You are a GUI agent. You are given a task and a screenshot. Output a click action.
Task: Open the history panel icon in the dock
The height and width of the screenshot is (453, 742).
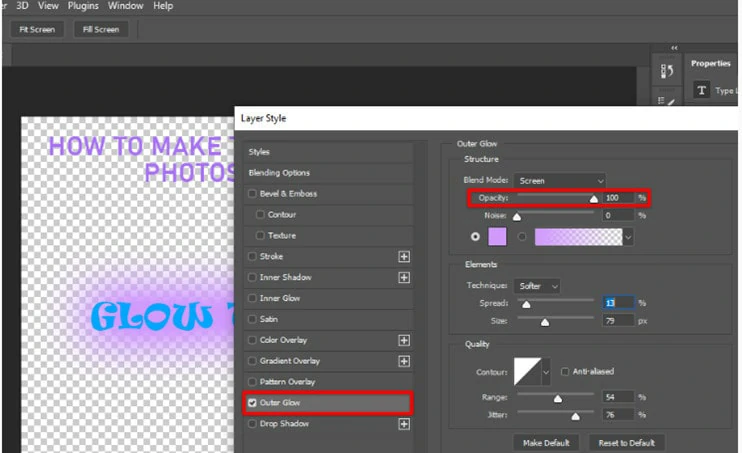pos(667,71)
